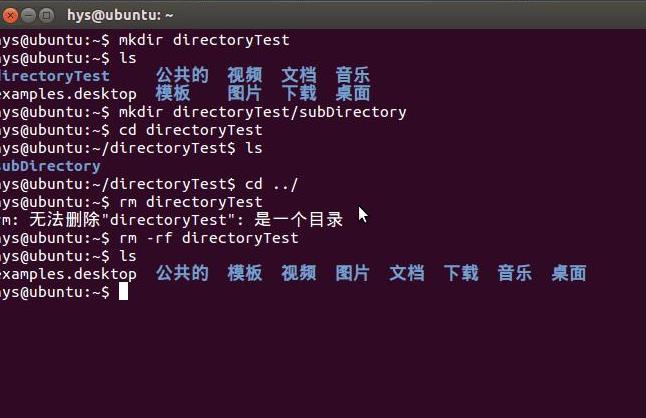Click the blue subDirectory folder name
The width and height of the screenshot is (646, 418).
coord(50,166)
